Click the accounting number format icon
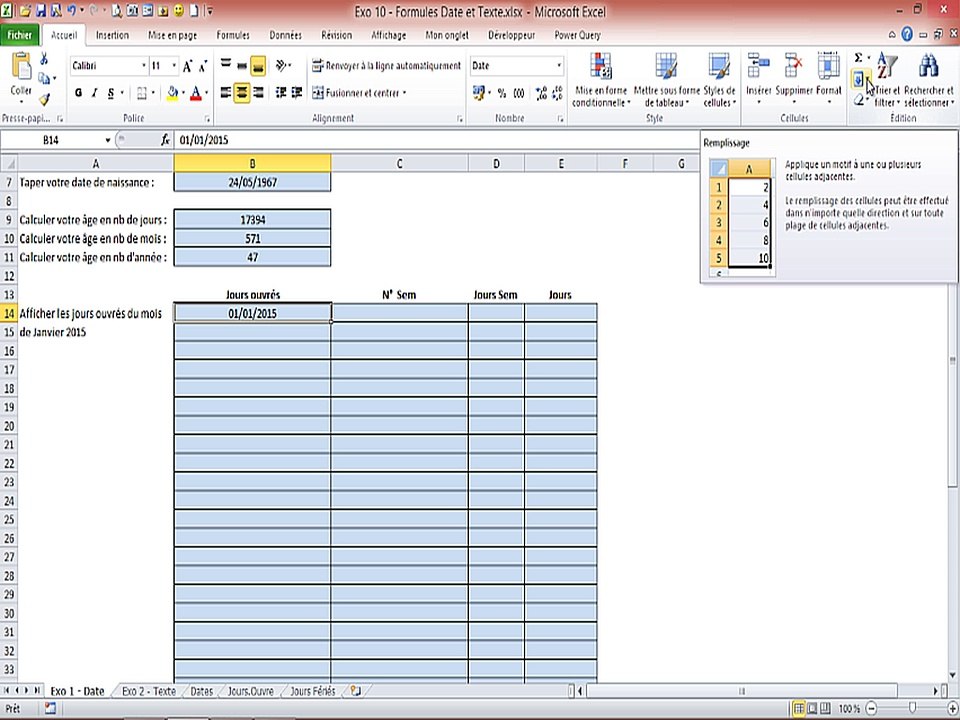This screenshot has height=720, width=960. pyautogui.click(x=479, y=93)
